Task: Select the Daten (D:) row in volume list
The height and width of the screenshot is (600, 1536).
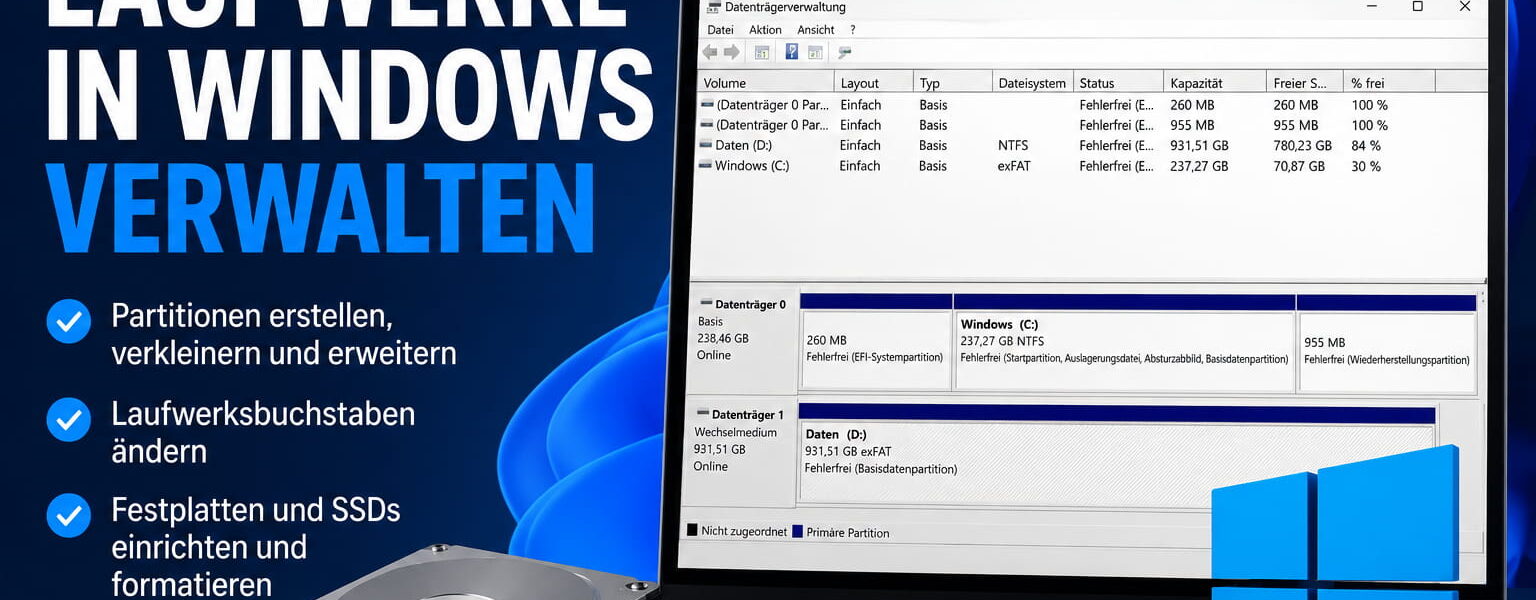Action: (1092, 145)
